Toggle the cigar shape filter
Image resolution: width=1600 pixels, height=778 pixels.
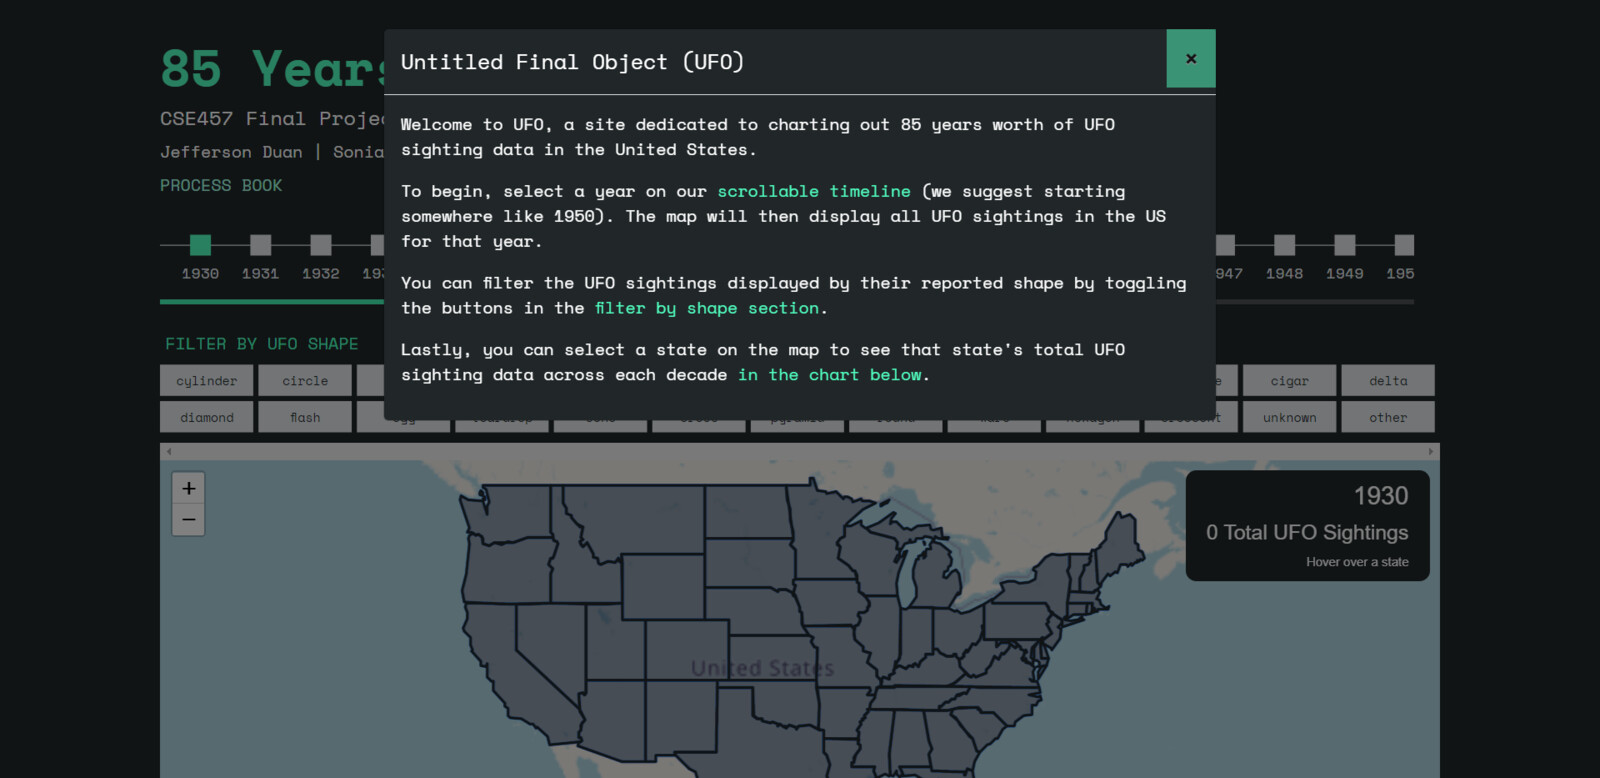pos(1289,381)
